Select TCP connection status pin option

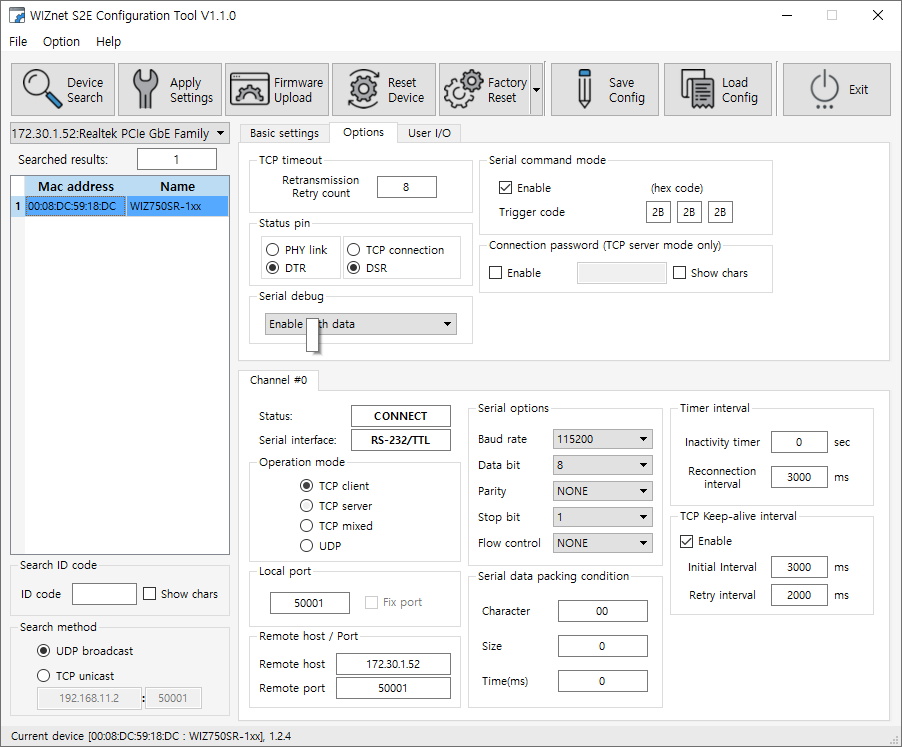[354, 250]
